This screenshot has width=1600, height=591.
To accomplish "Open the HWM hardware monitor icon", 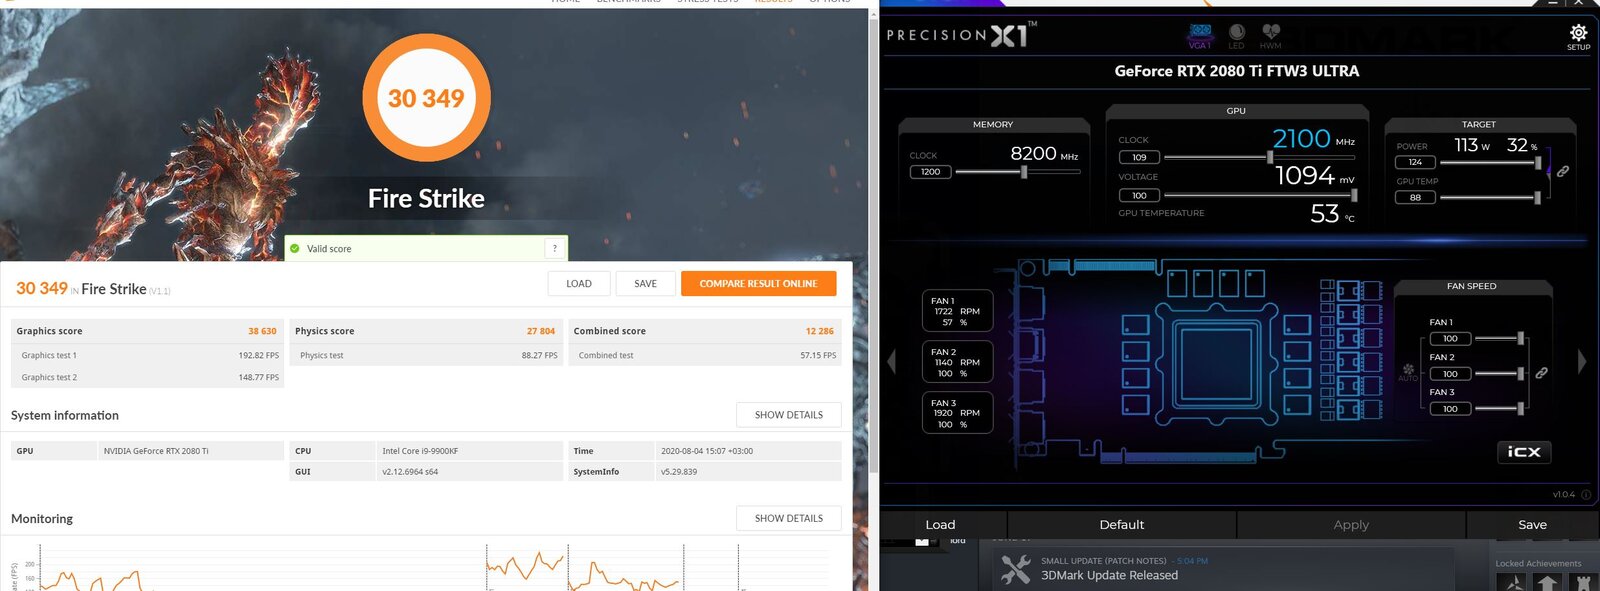I will [x=1271, y=37].
